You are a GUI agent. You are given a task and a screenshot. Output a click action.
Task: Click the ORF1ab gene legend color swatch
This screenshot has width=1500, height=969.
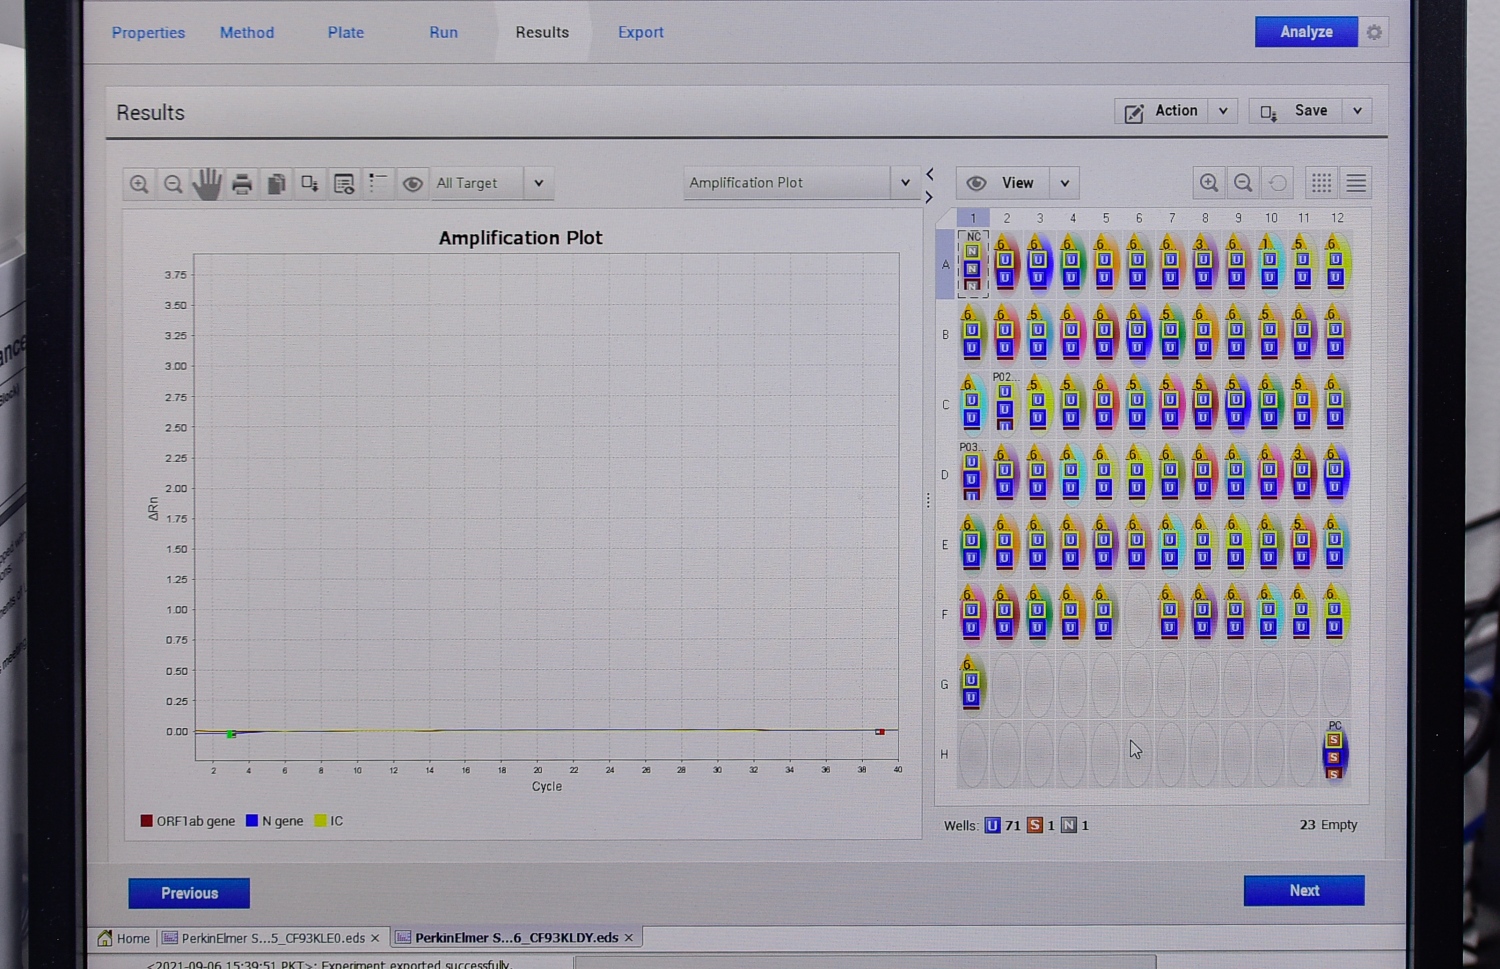147,821
